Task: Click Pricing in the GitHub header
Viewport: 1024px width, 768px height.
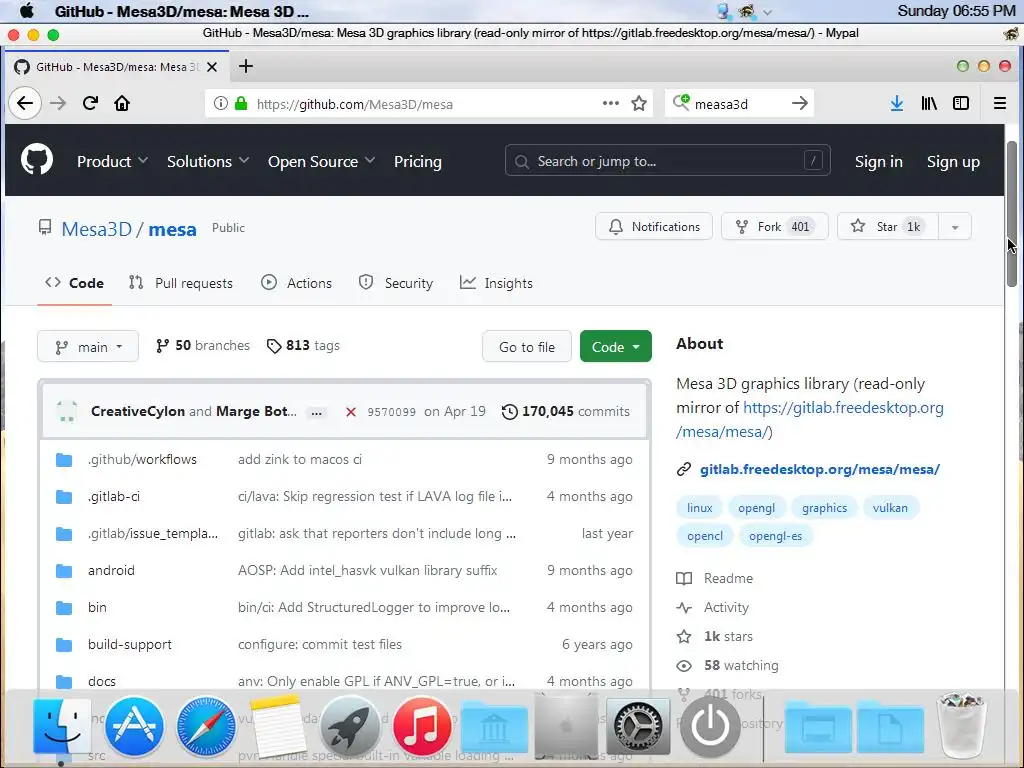Action: tap(417, 161)
